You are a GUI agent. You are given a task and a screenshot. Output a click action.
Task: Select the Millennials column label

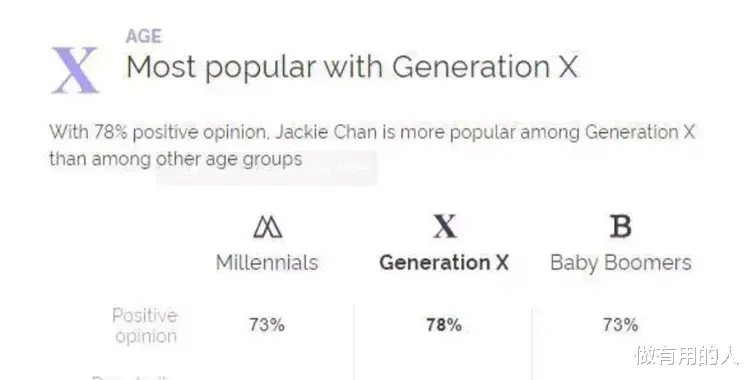tap(267, 263)
